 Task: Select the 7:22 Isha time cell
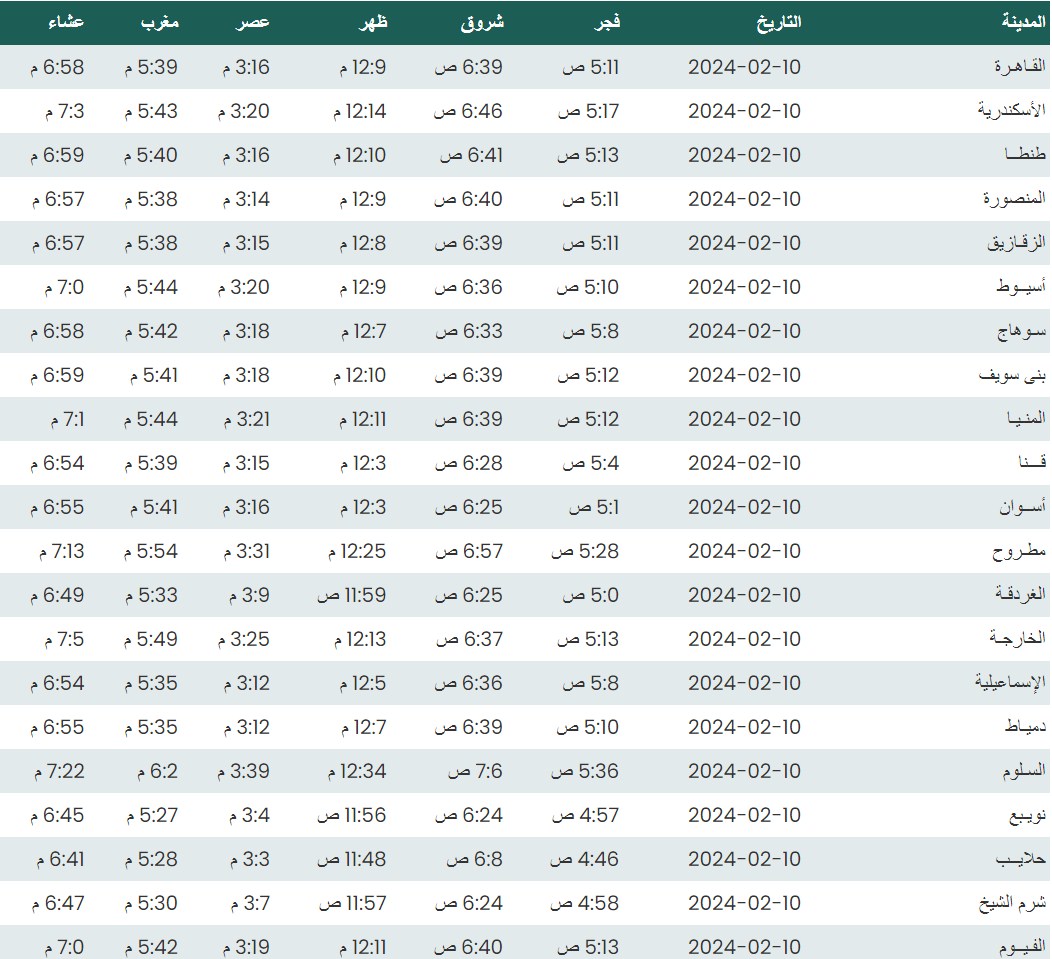58,771
